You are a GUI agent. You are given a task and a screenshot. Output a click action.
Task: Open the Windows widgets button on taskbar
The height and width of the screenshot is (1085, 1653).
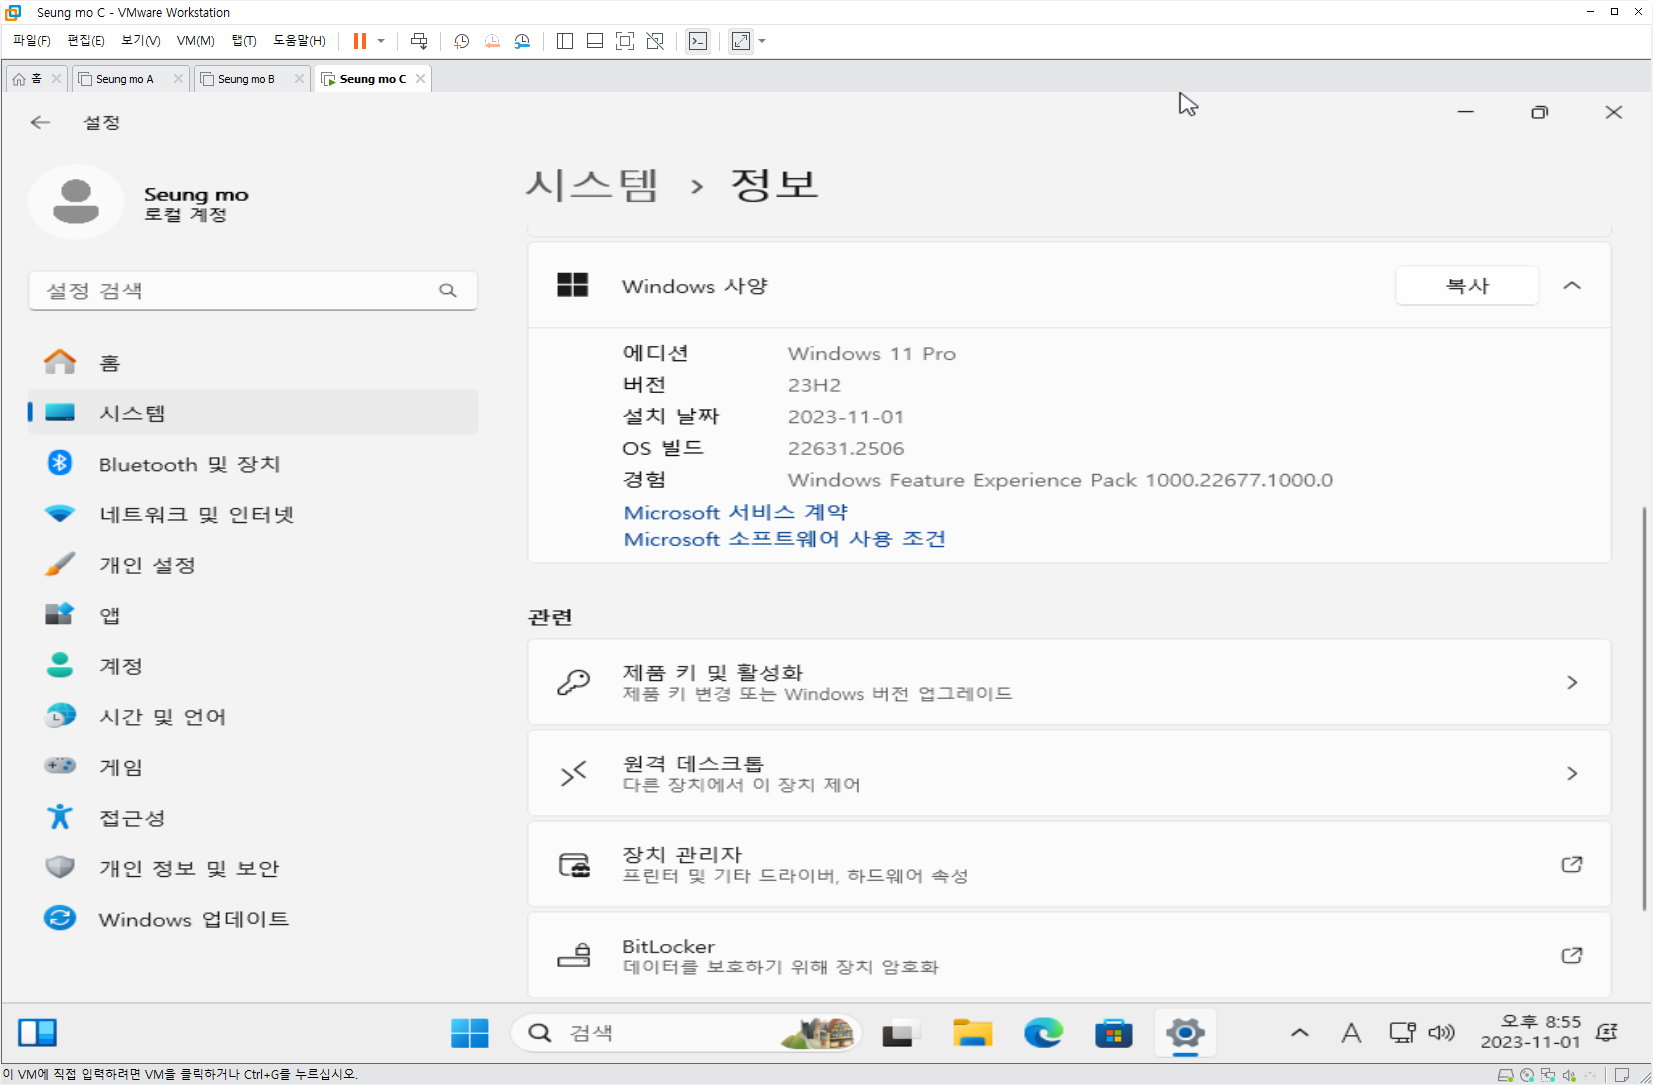[38, 1032]
